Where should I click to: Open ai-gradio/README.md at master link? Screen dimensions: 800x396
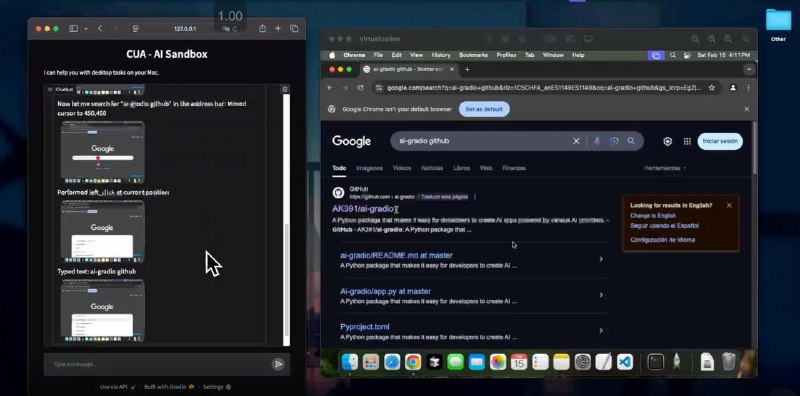396,255
